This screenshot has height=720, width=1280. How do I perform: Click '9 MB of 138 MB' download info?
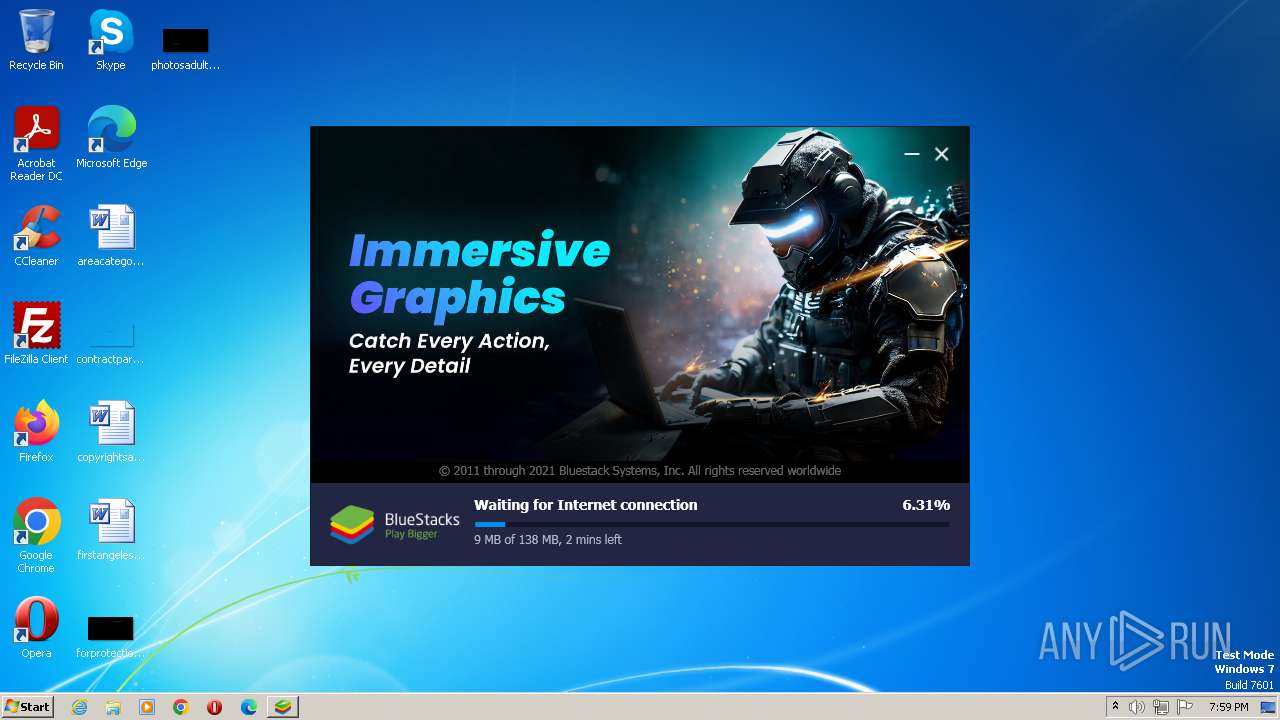[548, 540]
